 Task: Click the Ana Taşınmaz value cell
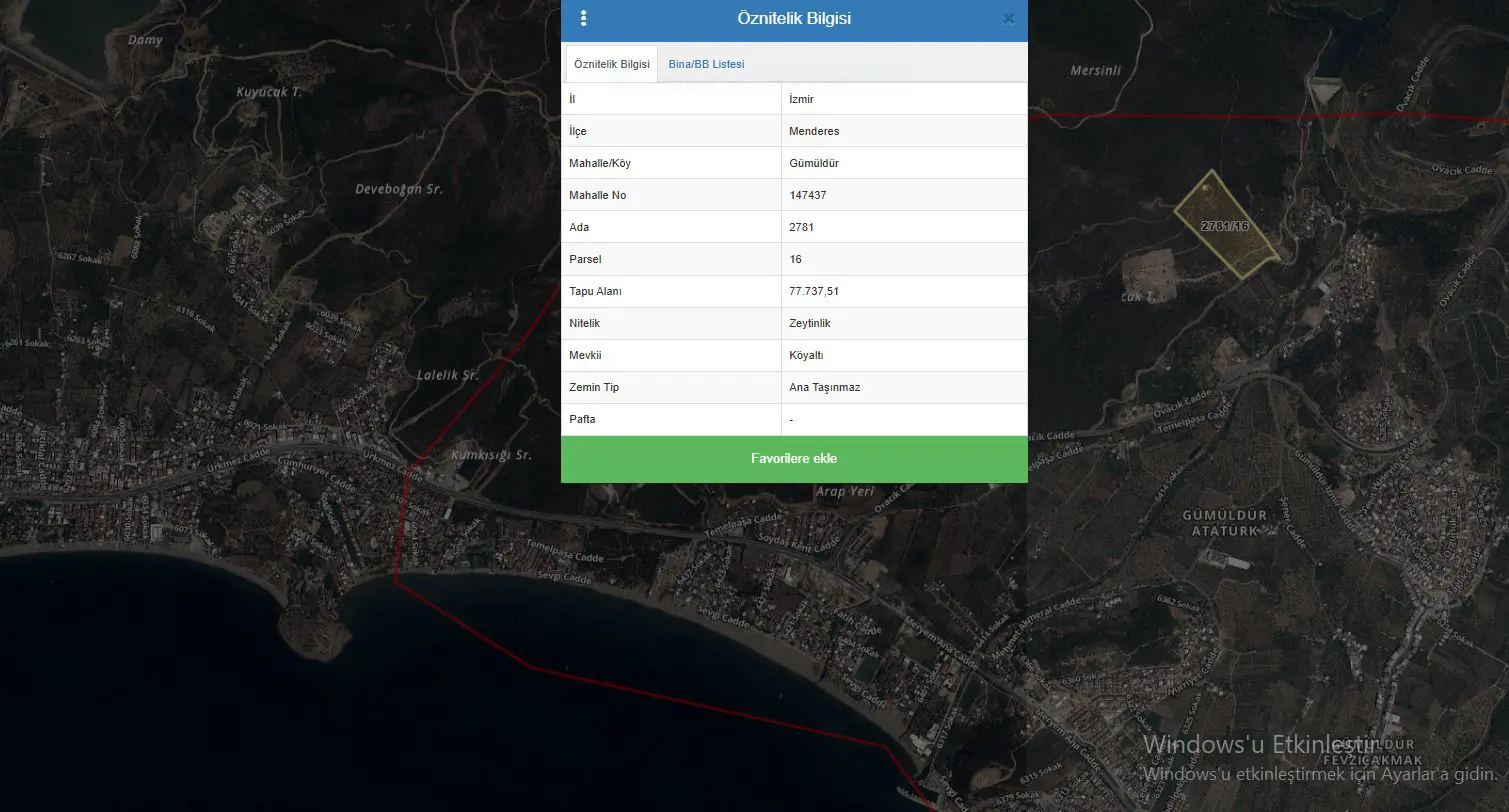904,387
